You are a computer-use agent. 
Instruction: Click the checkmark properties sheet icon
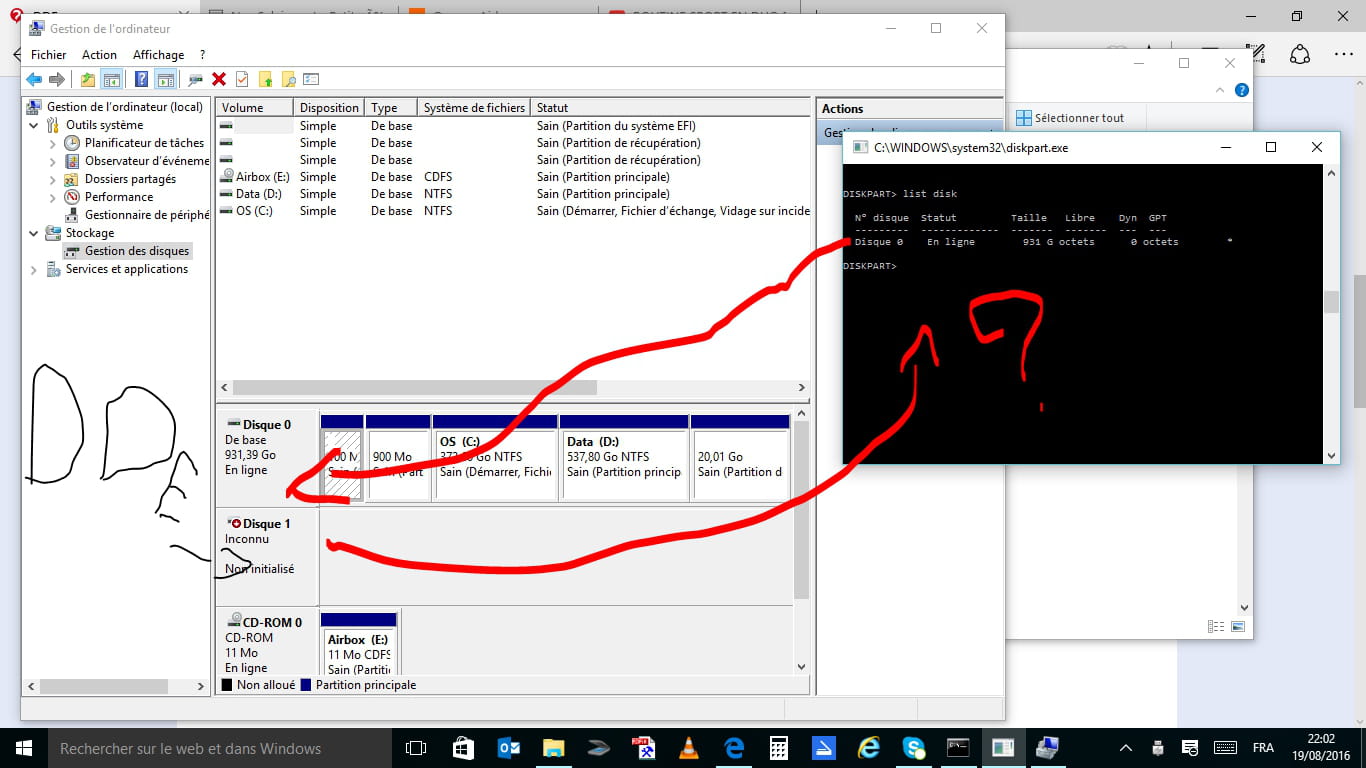pyautogui.click(x=241, y=80)
